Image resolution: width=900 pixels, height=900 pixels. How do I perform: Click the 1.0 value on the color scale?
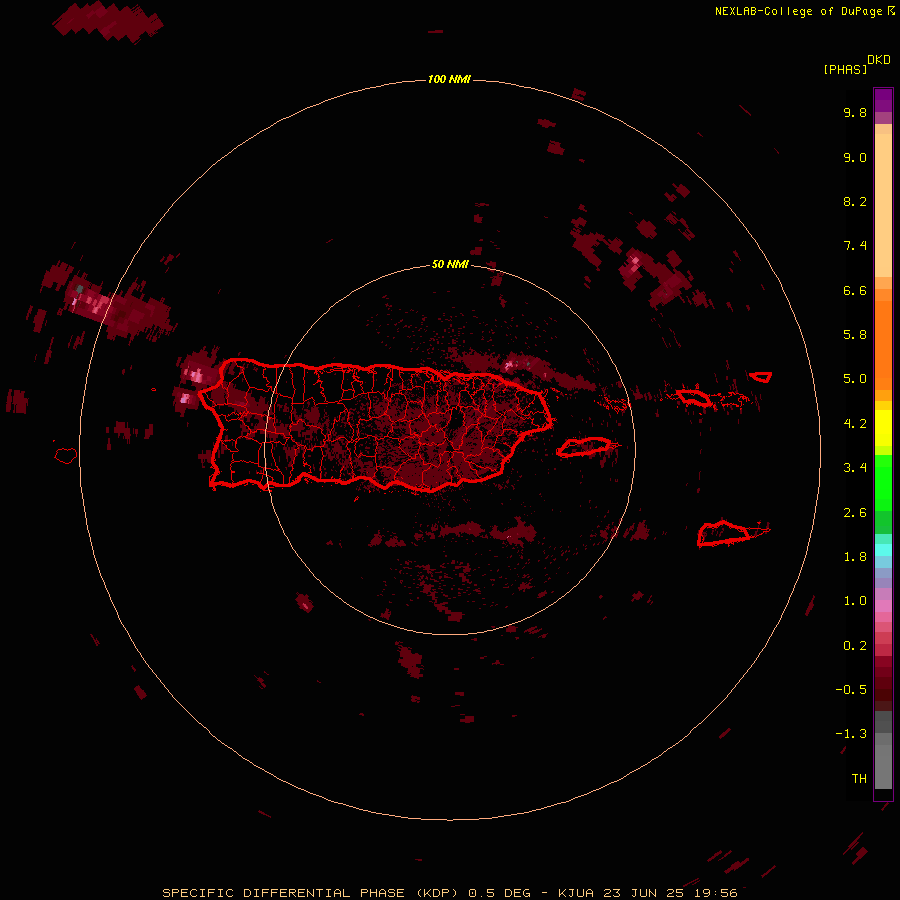pyautogui.click(x=855, y=601)
